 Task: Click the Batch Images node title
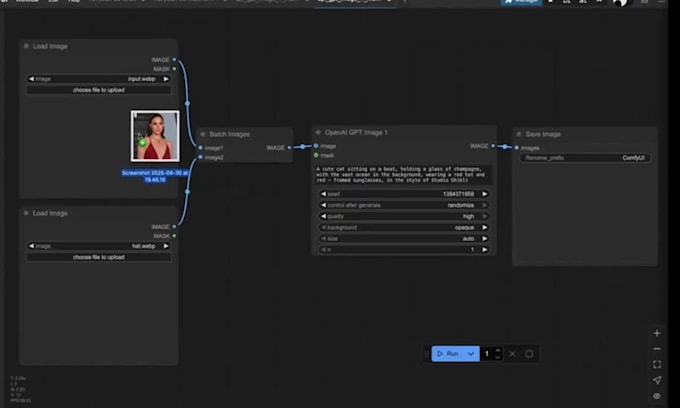[229, 134]
